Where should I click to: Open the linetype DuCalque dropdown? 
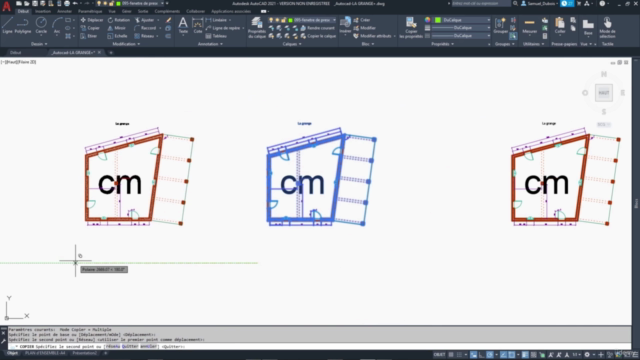pos(461,36)
